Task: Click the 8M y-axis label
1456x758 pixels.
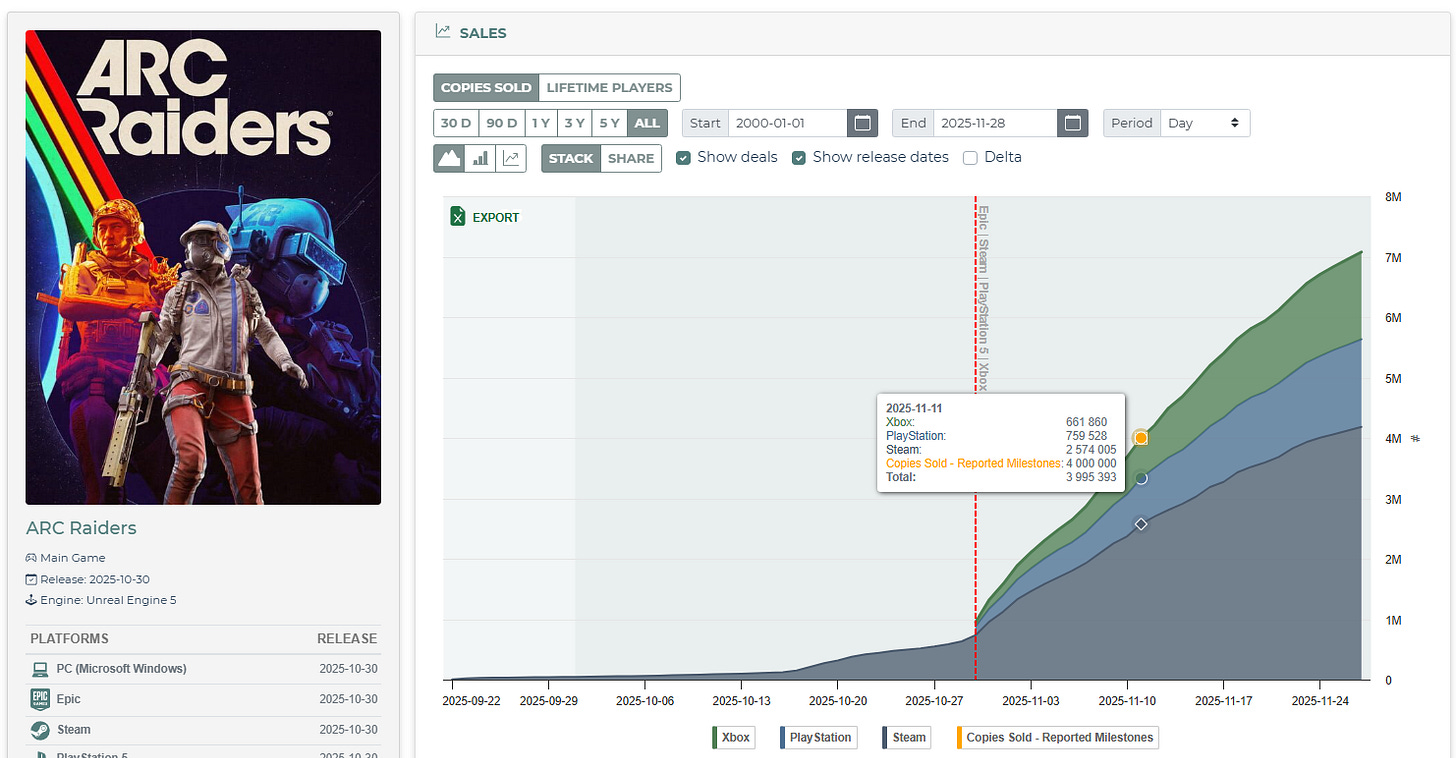Action: [1393, 197]
